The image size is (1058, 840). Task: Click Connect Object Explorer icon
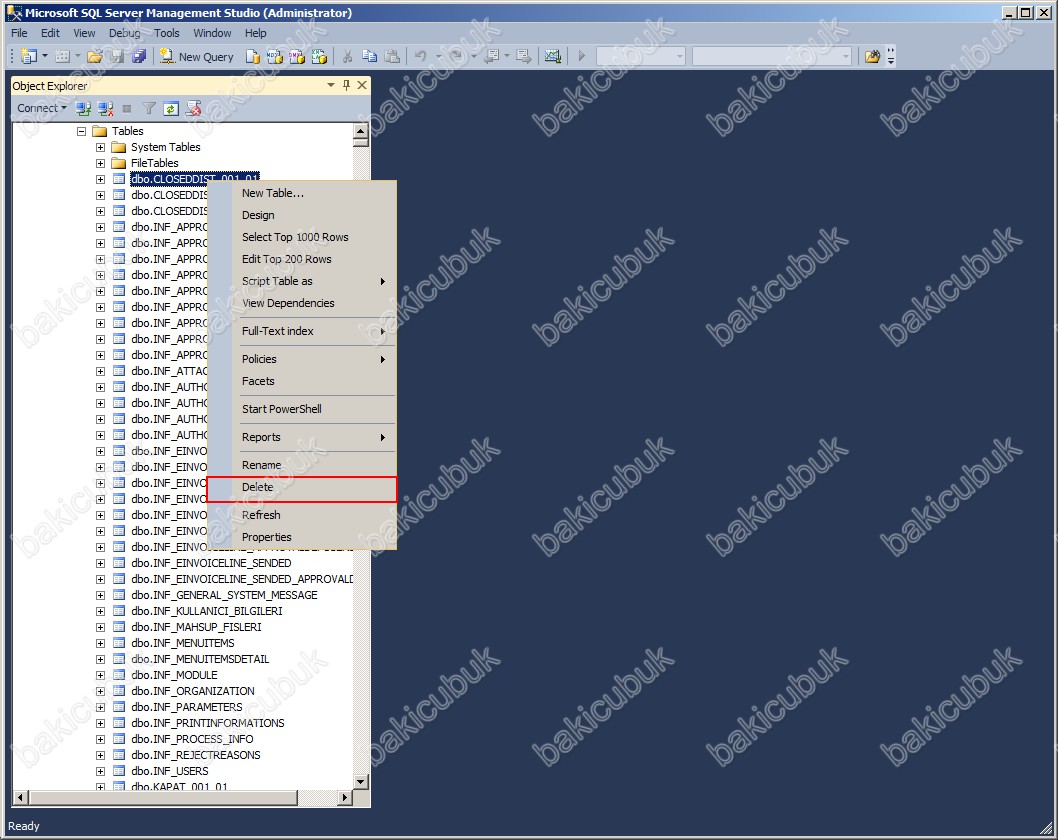tap(83, 108)
